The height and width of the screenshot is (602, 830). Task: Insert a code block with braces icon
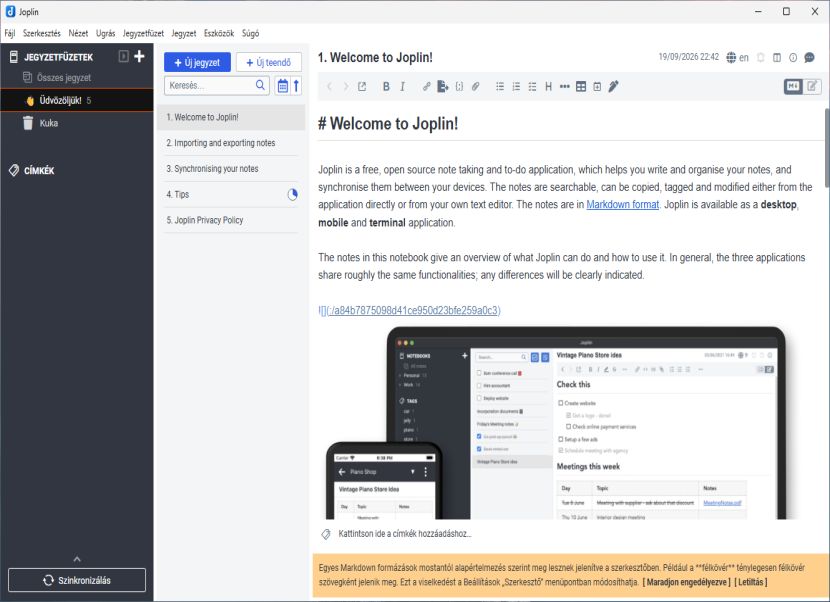pos(459,86)
